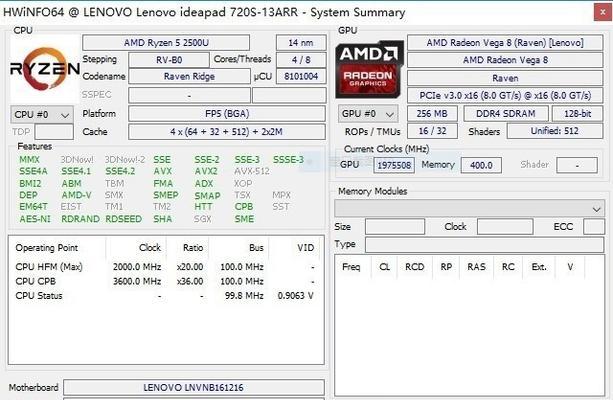This screenshot has width=613, height=400.
Task: Click the RDSEED feature label
Action: [x=124, y=219]
